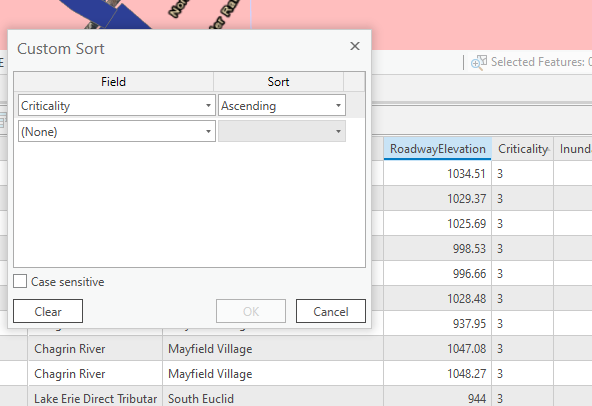Click the Lake Erie Direct Tributar cell

click(95, 397)
